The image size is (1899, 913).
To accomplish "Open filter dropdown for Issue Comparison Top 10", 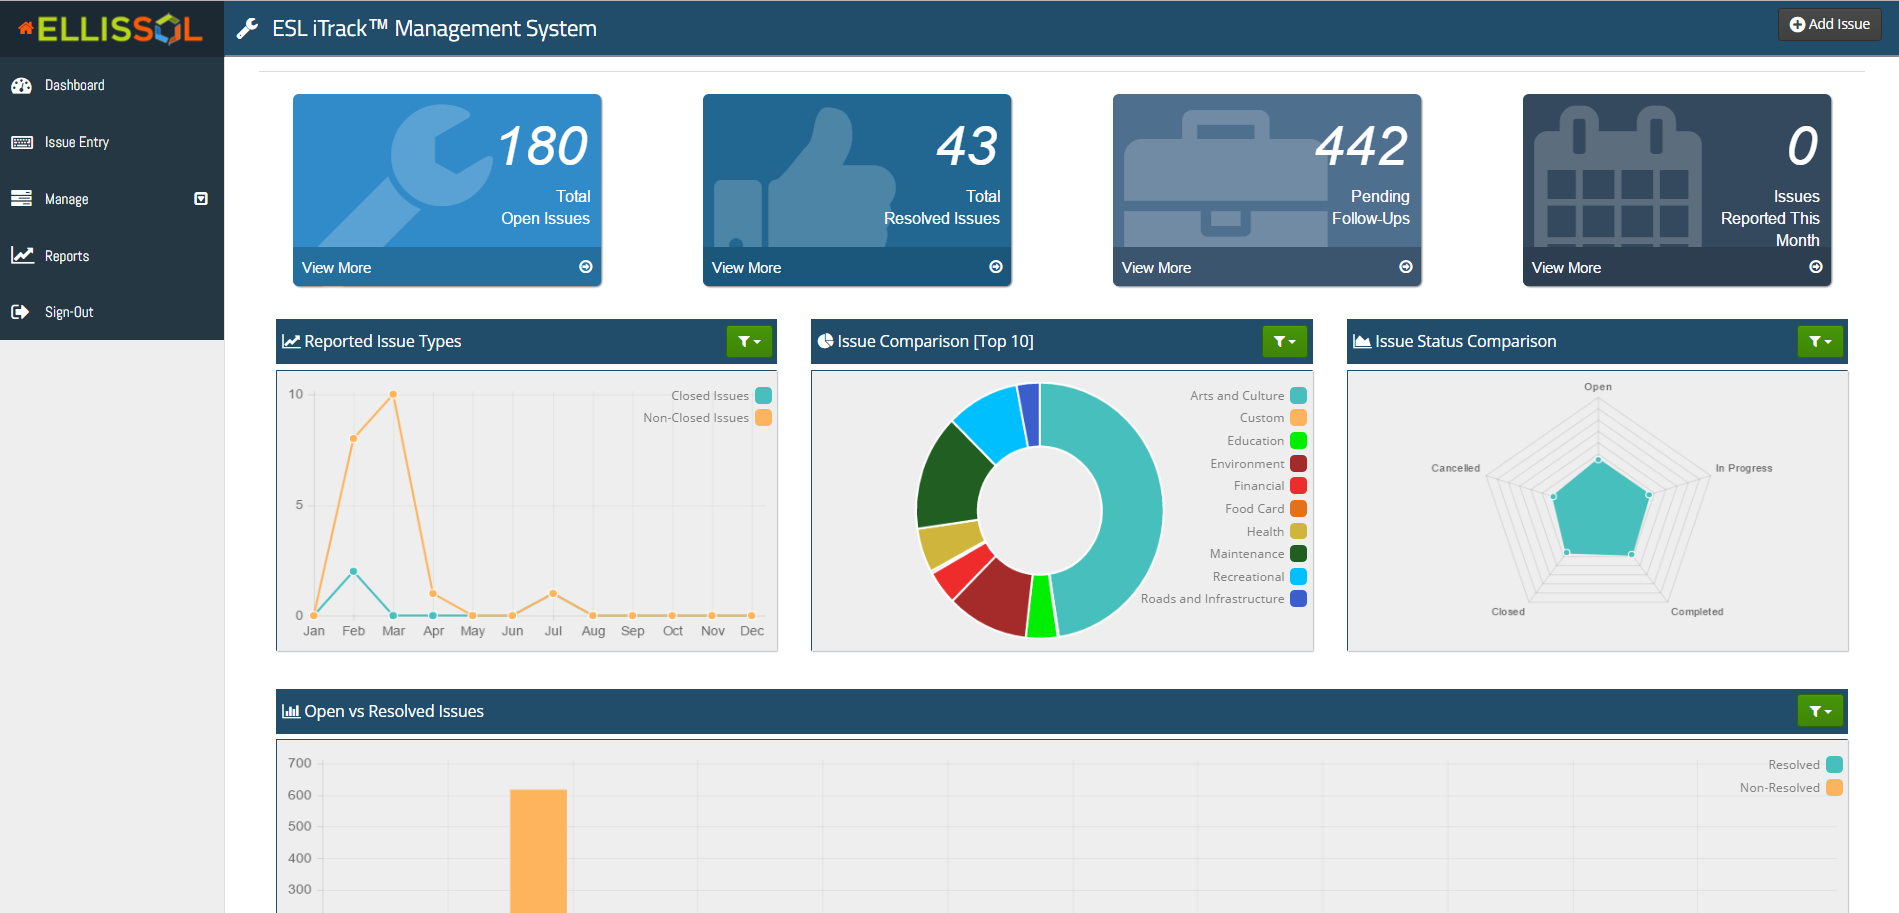I will pyautogui.click(x=1285, y=341).
